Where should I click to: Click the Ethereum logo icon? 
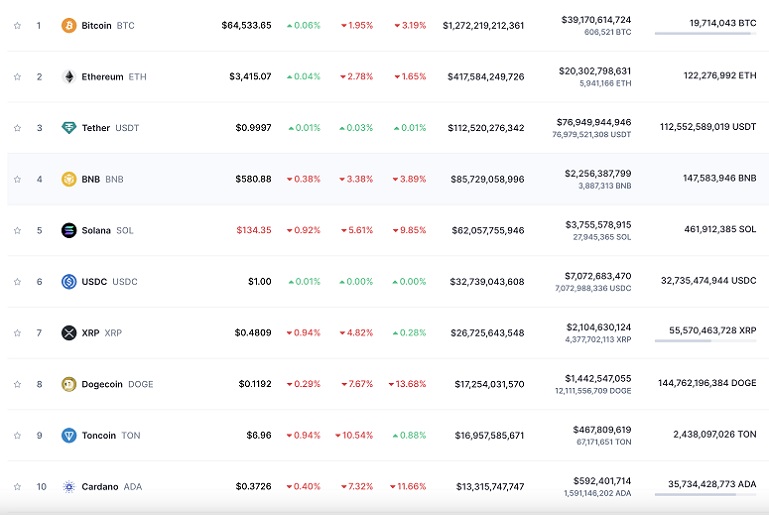69,77
